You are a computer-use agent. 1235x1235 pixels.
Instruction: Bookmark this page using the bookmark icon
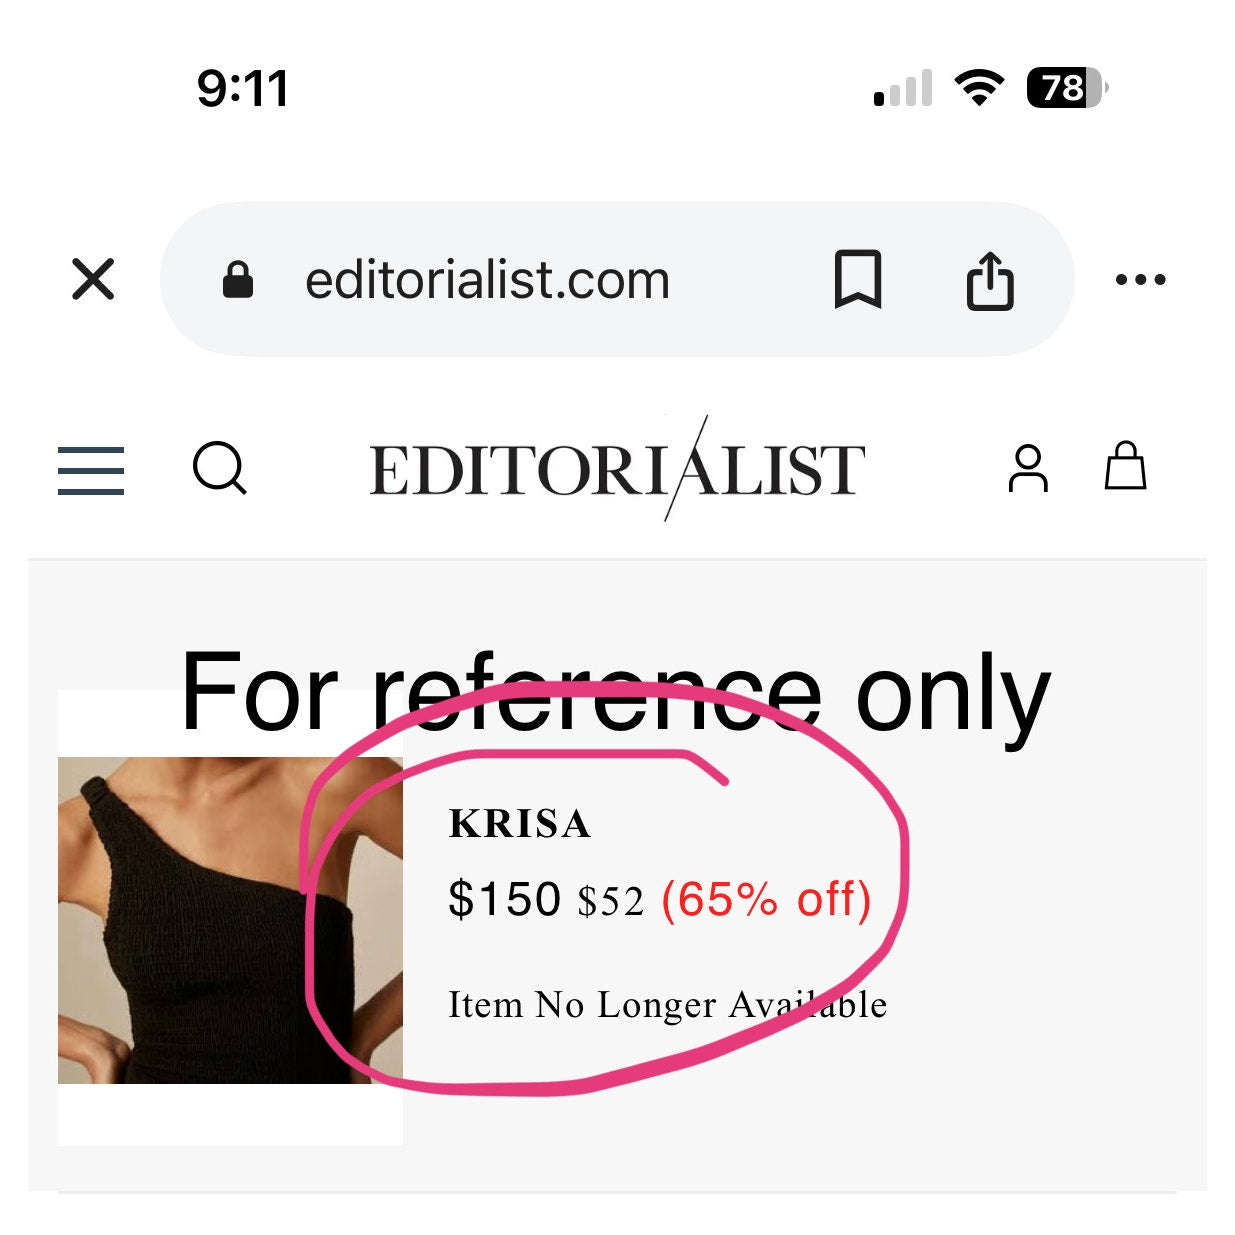(858, 279)
